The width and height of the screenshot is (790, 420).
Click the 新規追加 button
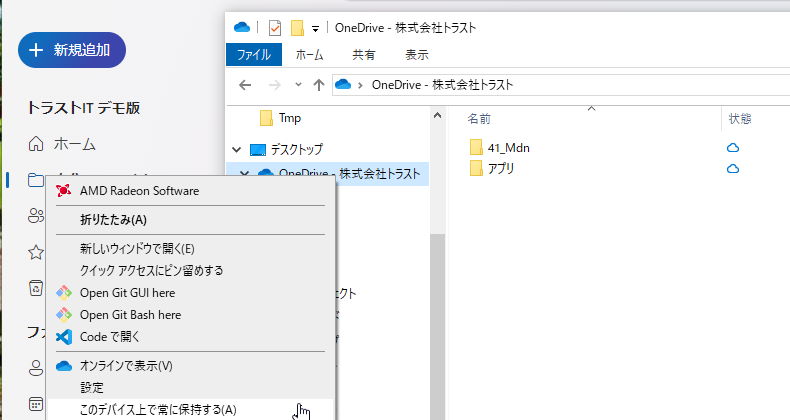[x=72, y=49]
